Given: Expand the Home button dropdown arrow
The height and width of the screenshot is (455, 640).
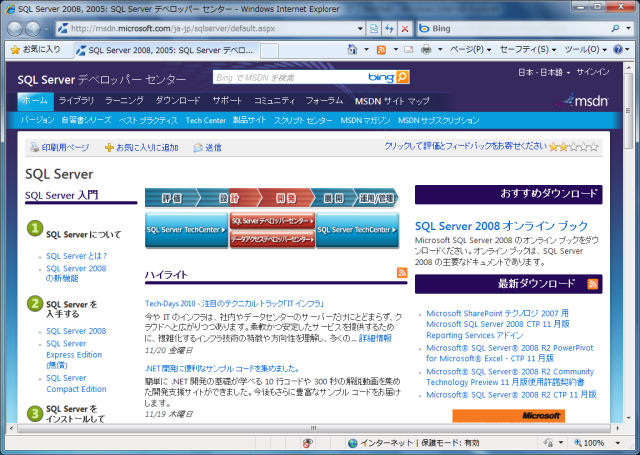Looking at the screenshot, I should pos(366,50).
